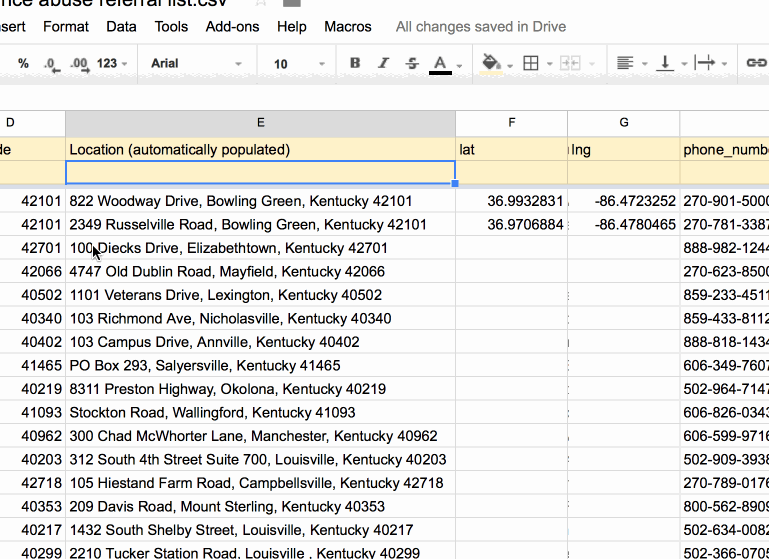The width and height of the screenshot is (769, 559).
Task: Expand the vertical align dropdown arrow
Action: coord(684,64)
